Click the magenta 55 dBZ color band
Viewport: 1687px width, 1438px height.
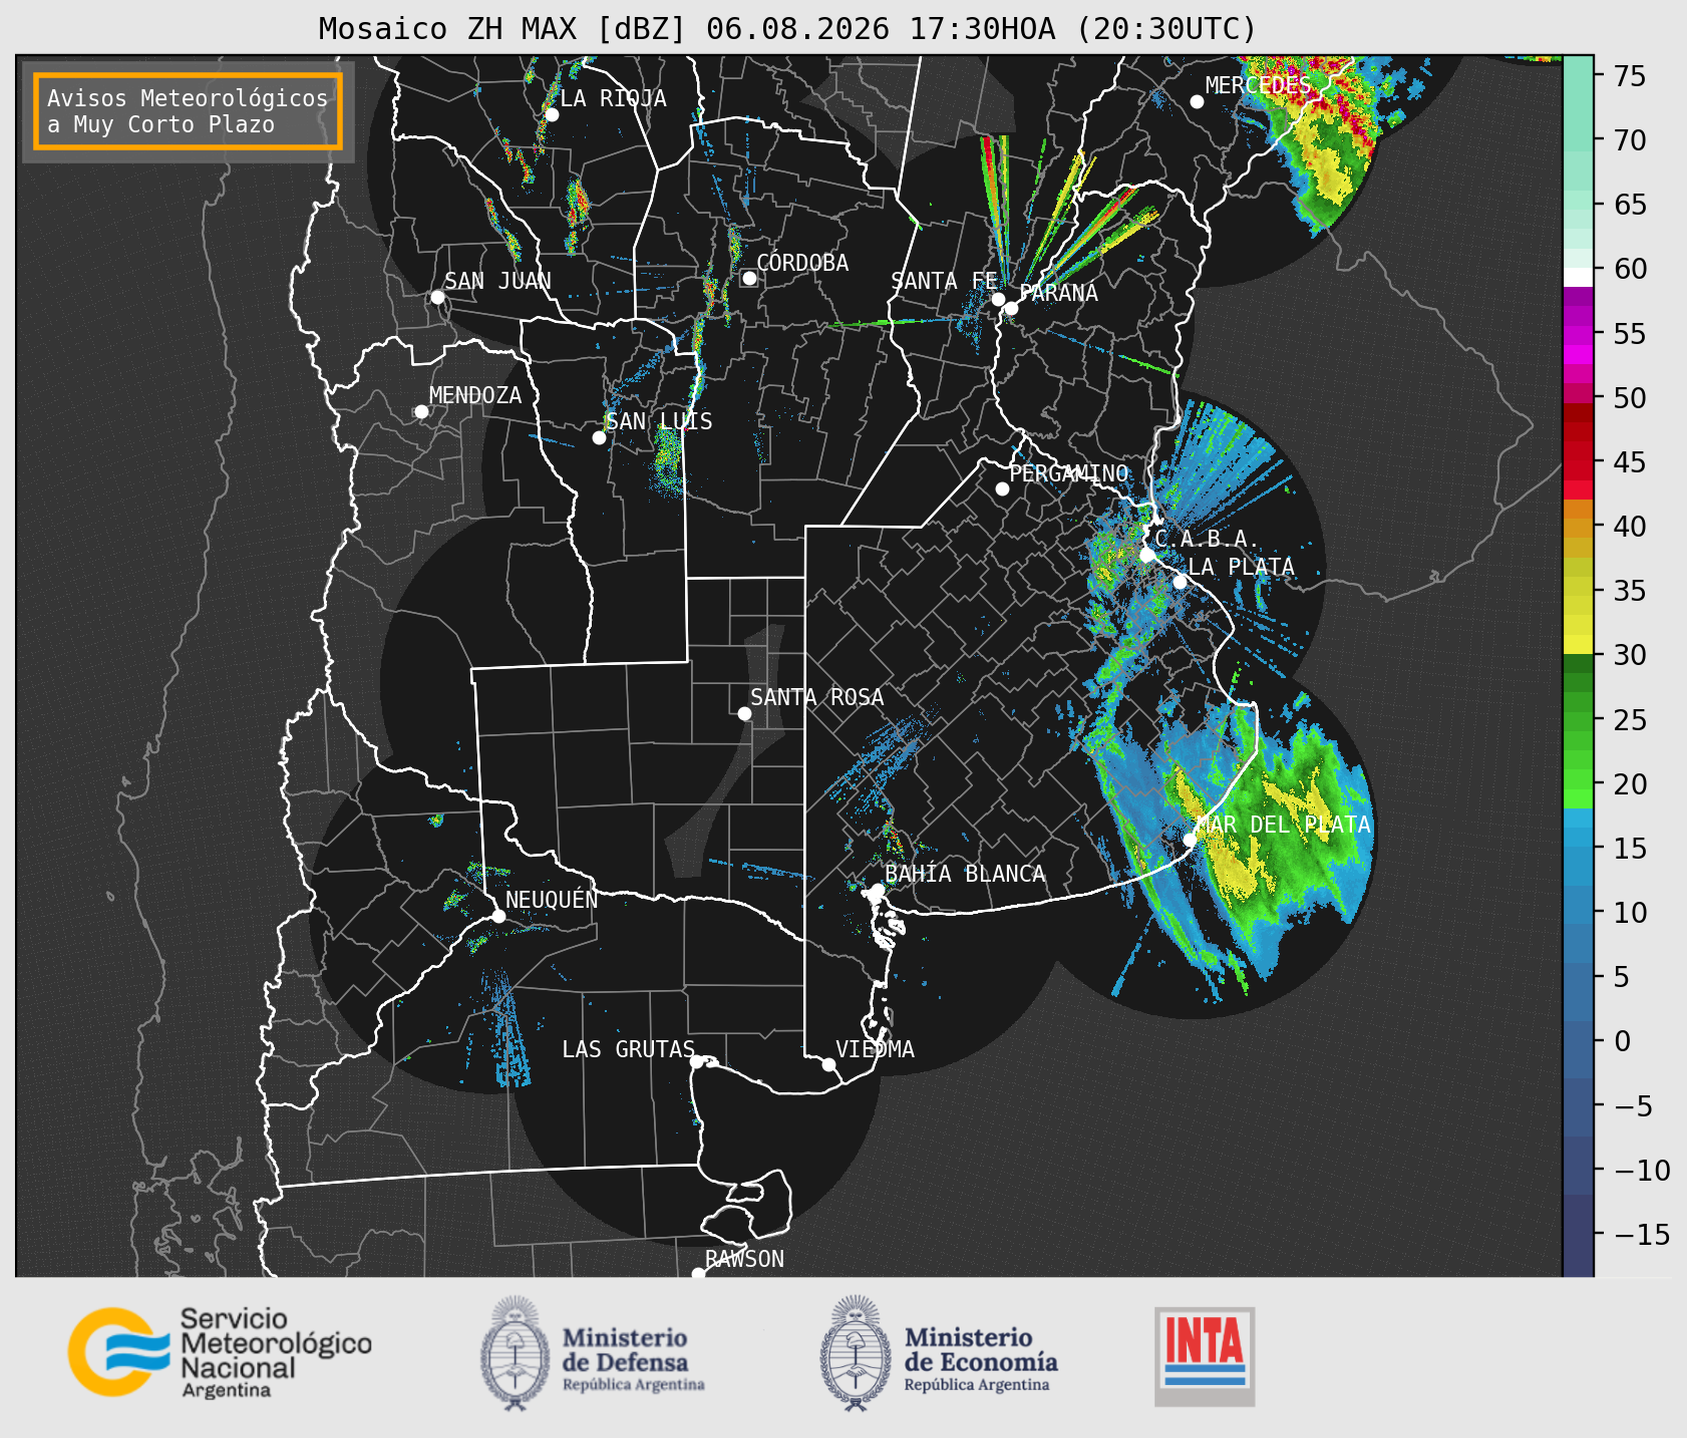(x=1578, y=334)
